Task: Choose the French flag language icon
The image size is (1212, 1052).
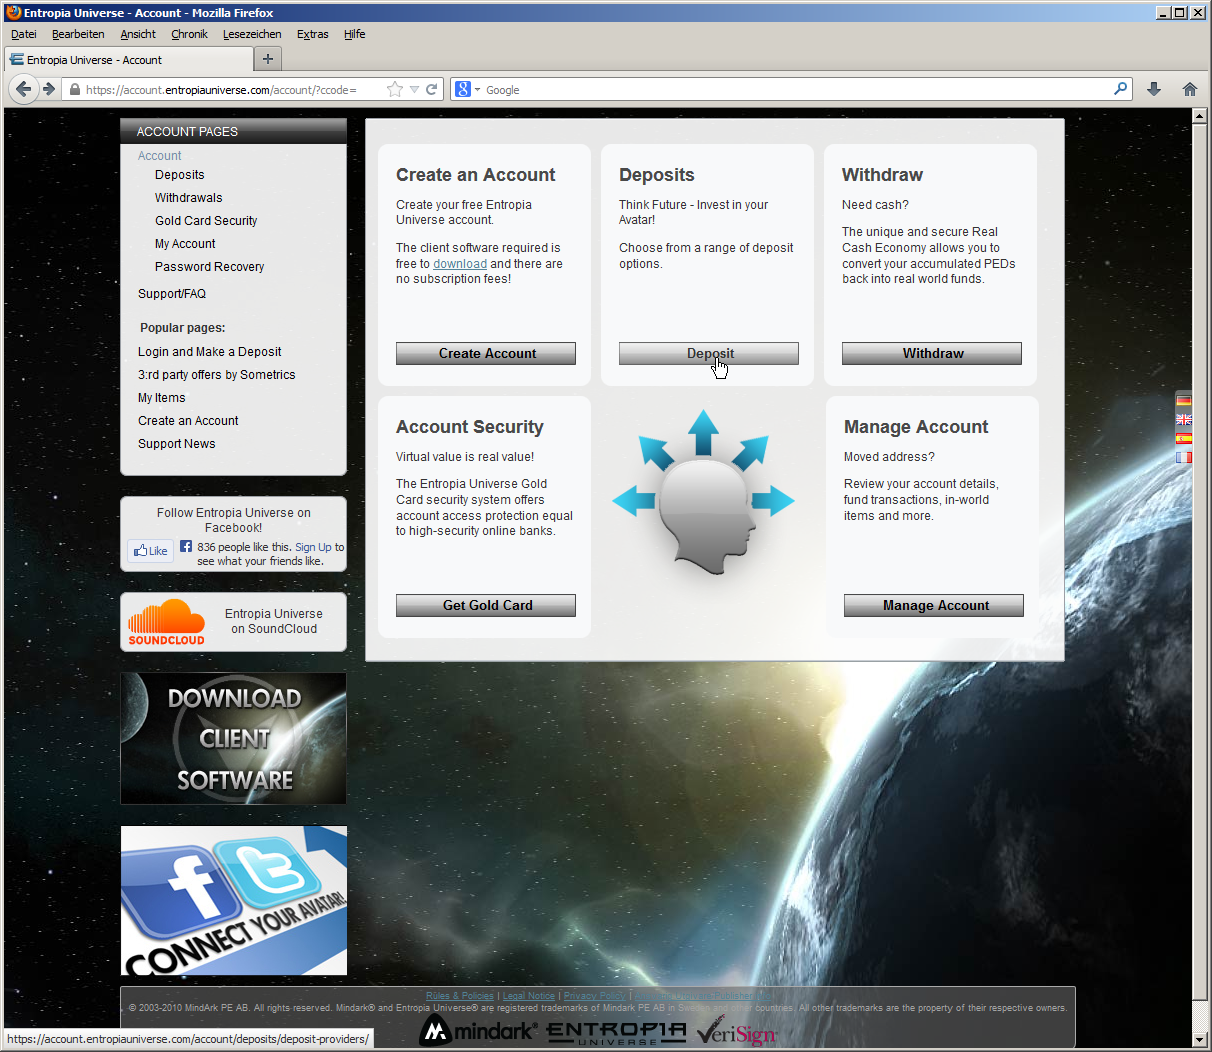Action: tap(1183, 457)
